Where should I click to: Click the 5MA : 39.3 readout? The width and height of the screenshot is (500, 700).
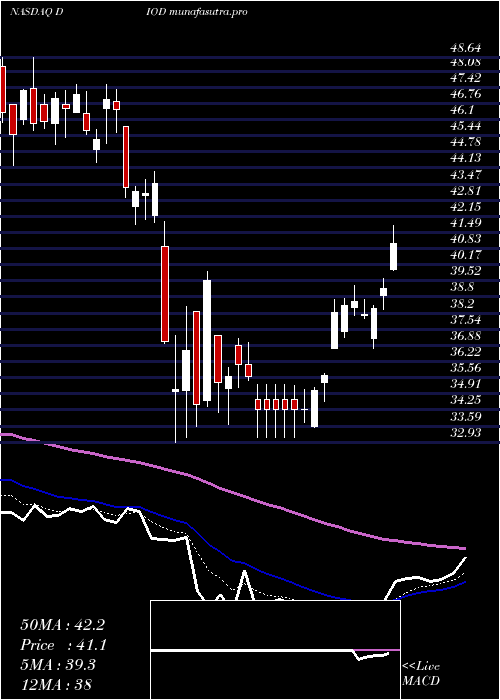(58, 665)
